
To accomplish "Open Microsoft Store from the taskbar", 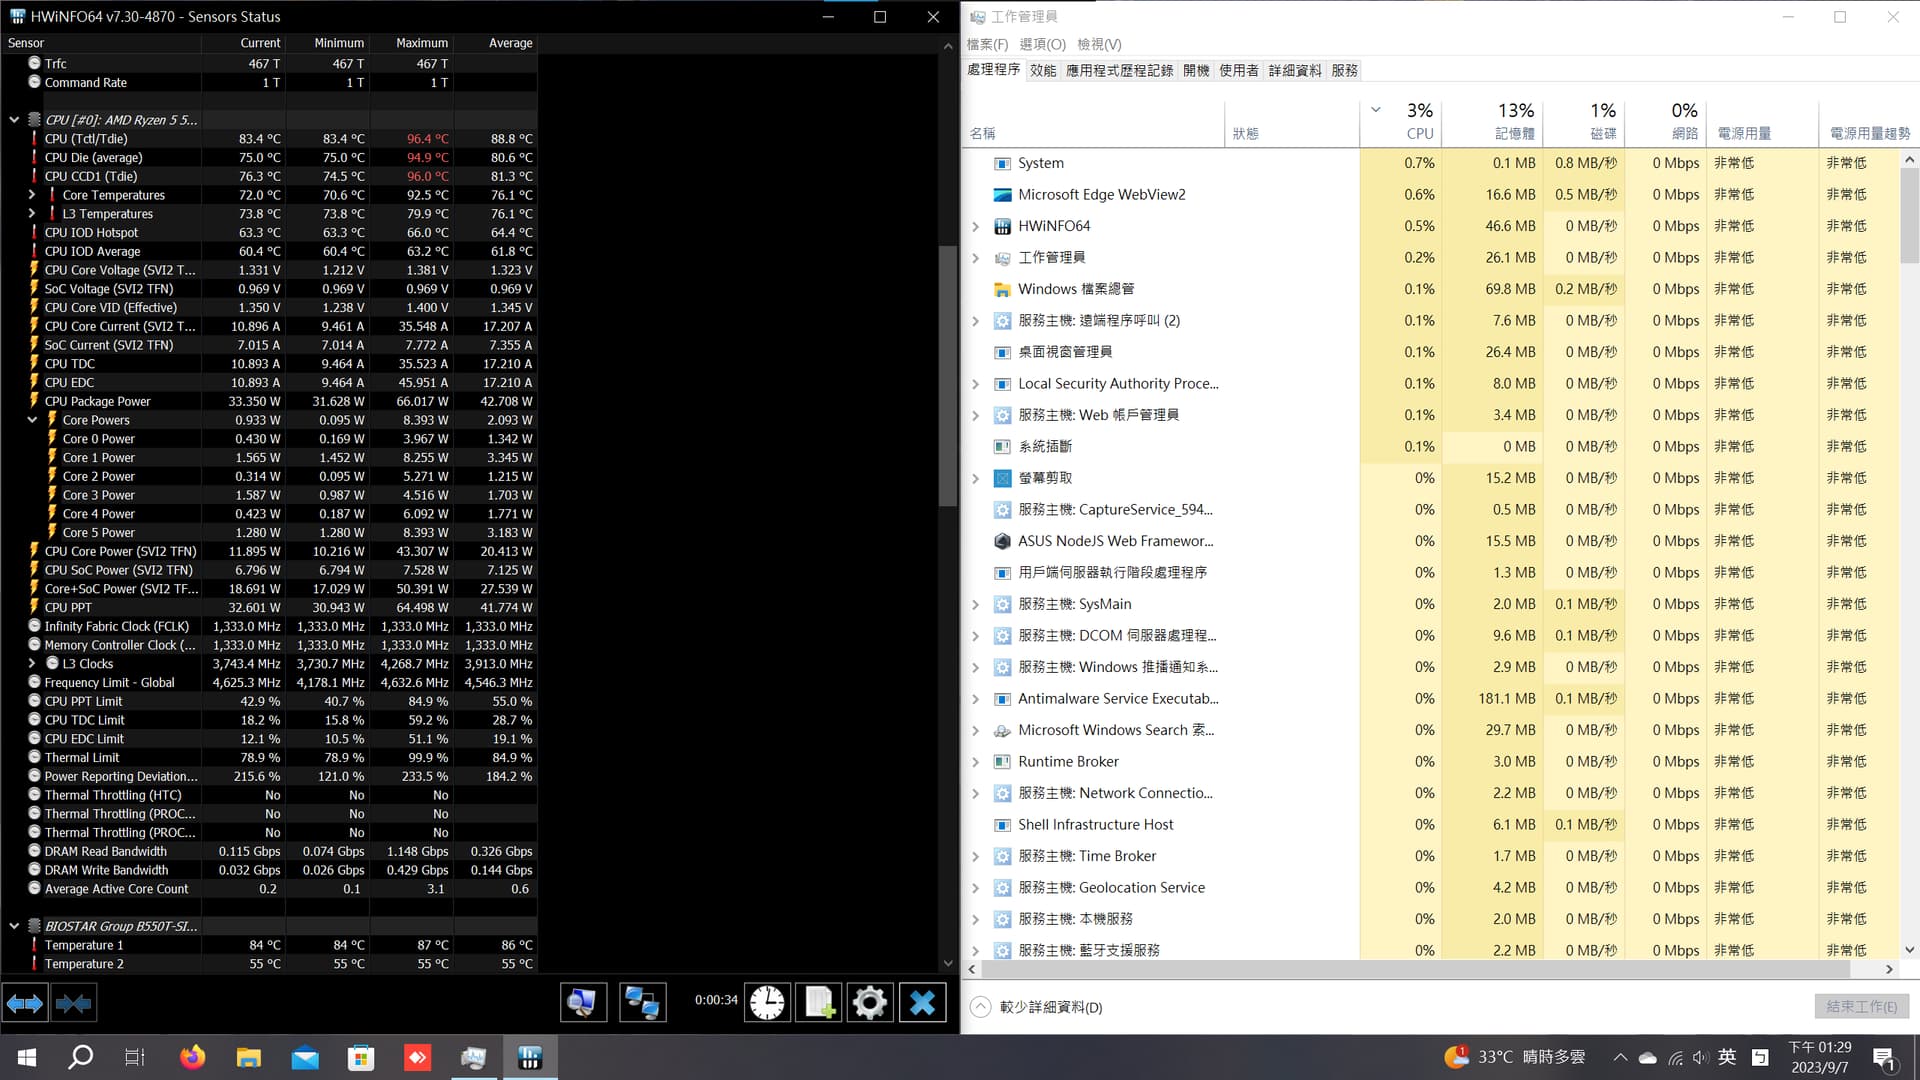I will [360, 1057].
